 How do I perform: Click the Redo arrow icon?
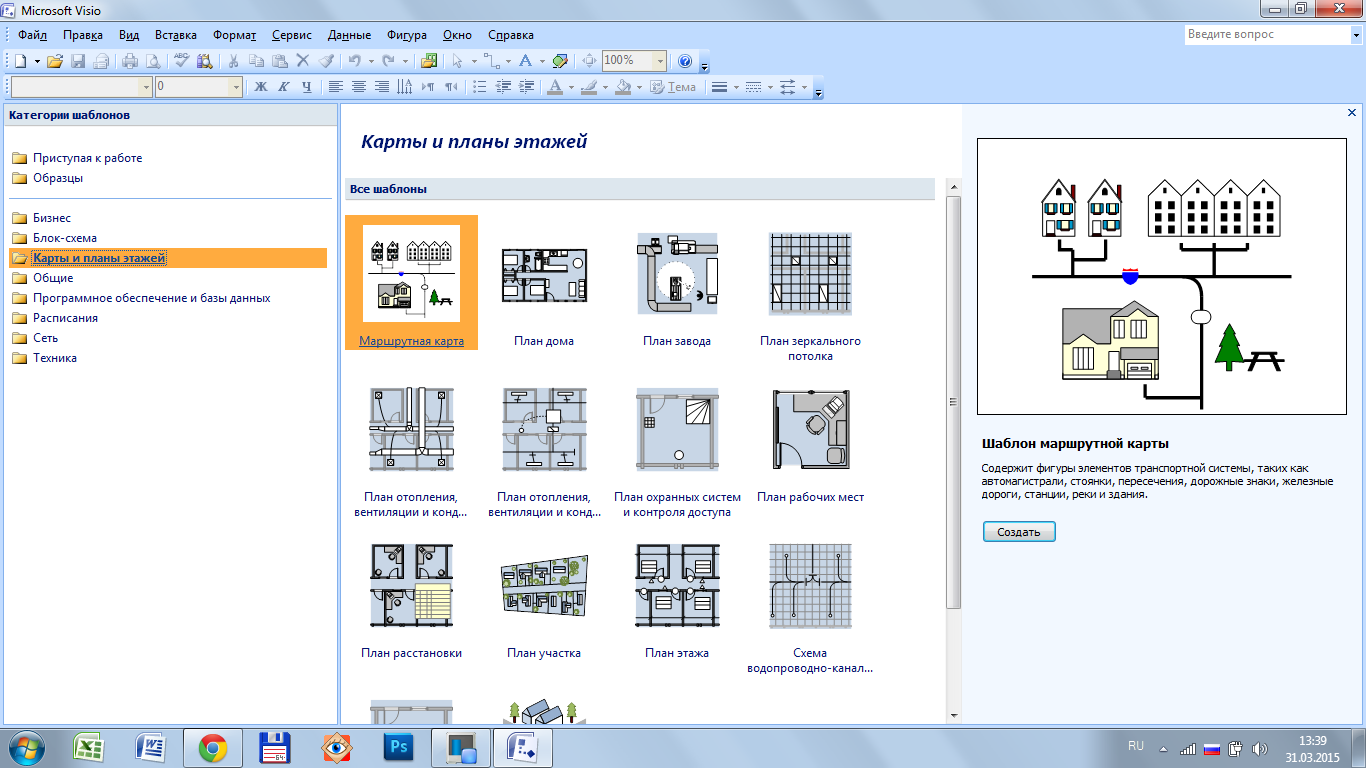[389, 61]
